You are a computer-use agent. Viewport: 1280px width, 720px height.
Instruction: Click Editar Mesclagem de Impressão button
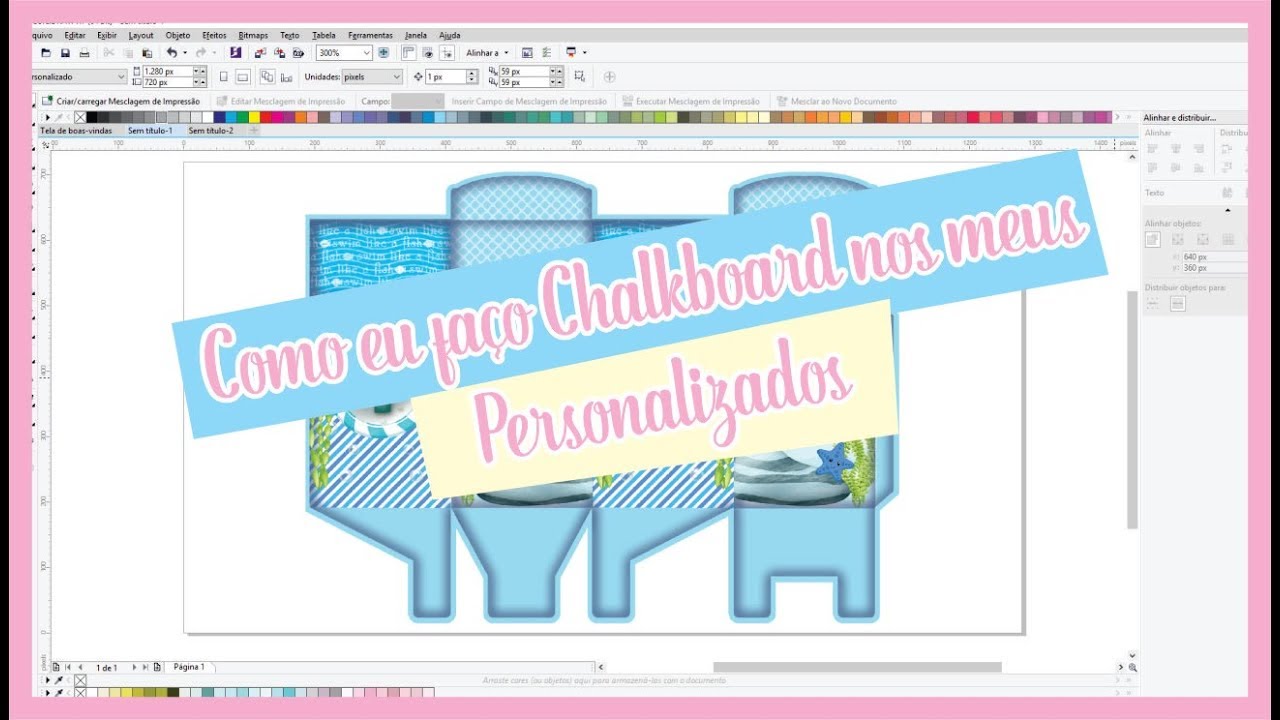(x=281, y=101)
